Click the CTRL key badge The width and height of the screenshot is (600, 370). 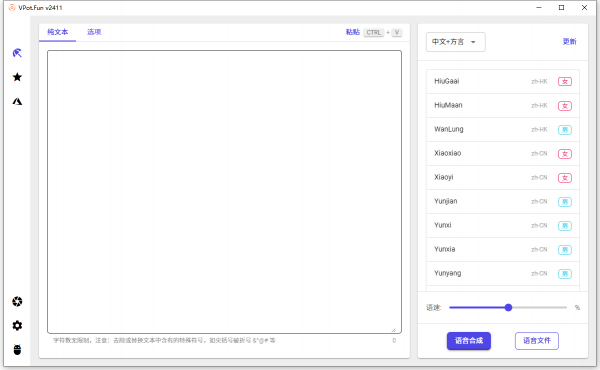tap(373, 33)
